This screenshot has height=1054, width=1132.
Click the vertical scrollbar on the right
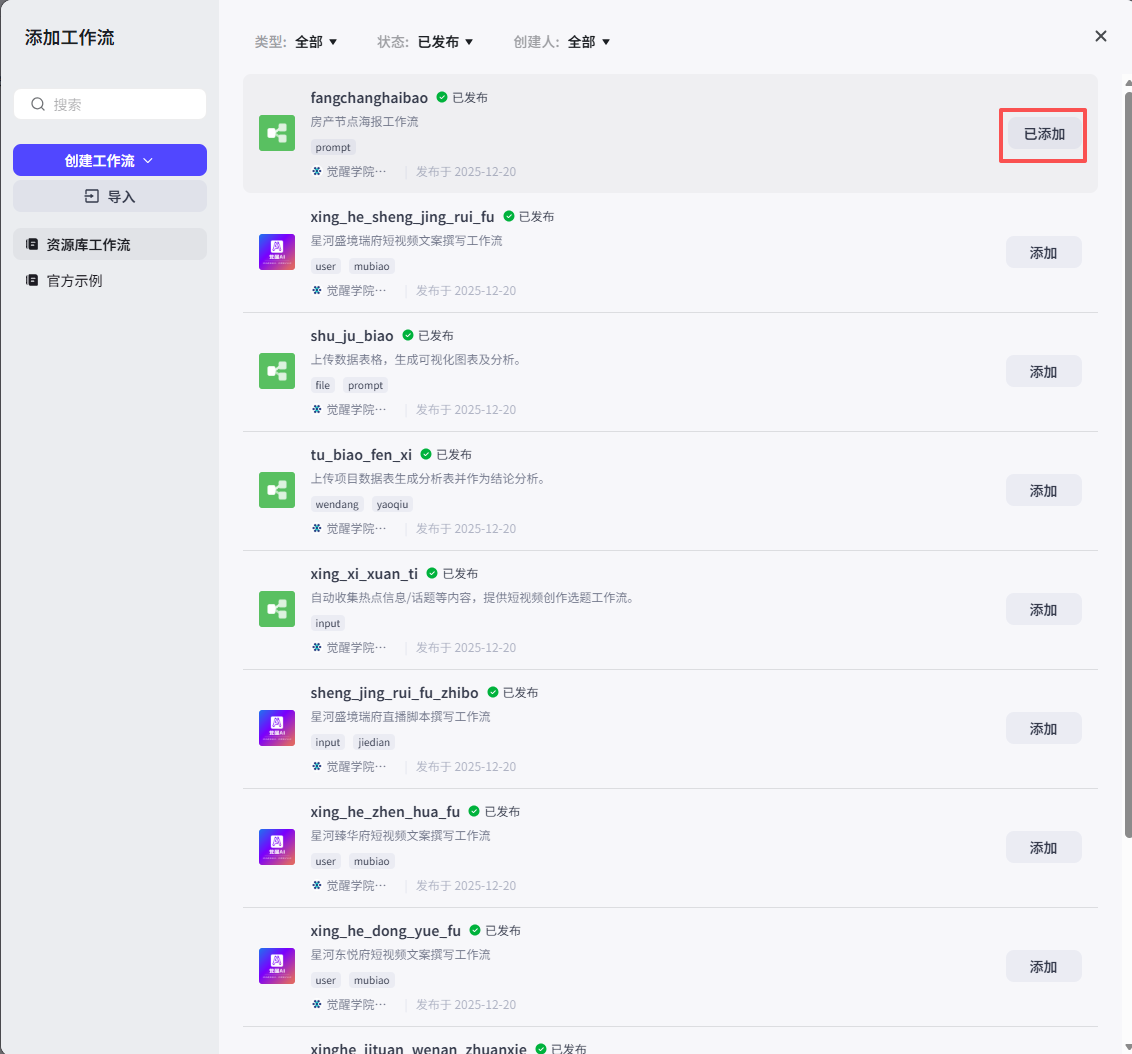[1127, 400]
